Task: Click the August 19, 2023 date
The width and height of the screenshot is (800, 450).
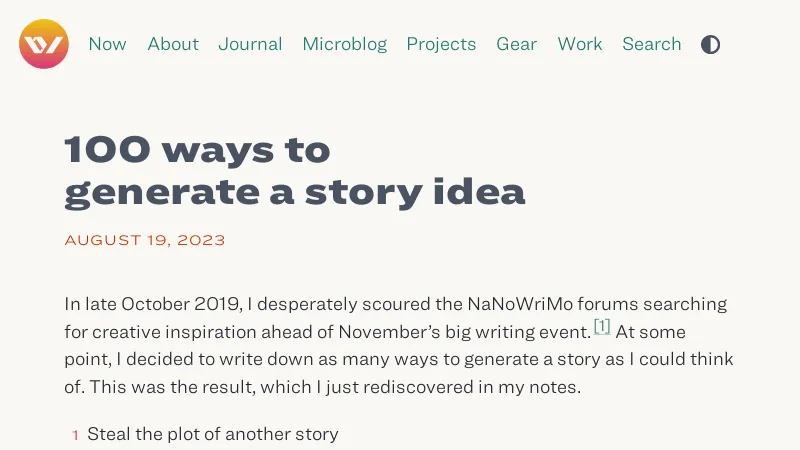Action: tap(145, 240)
